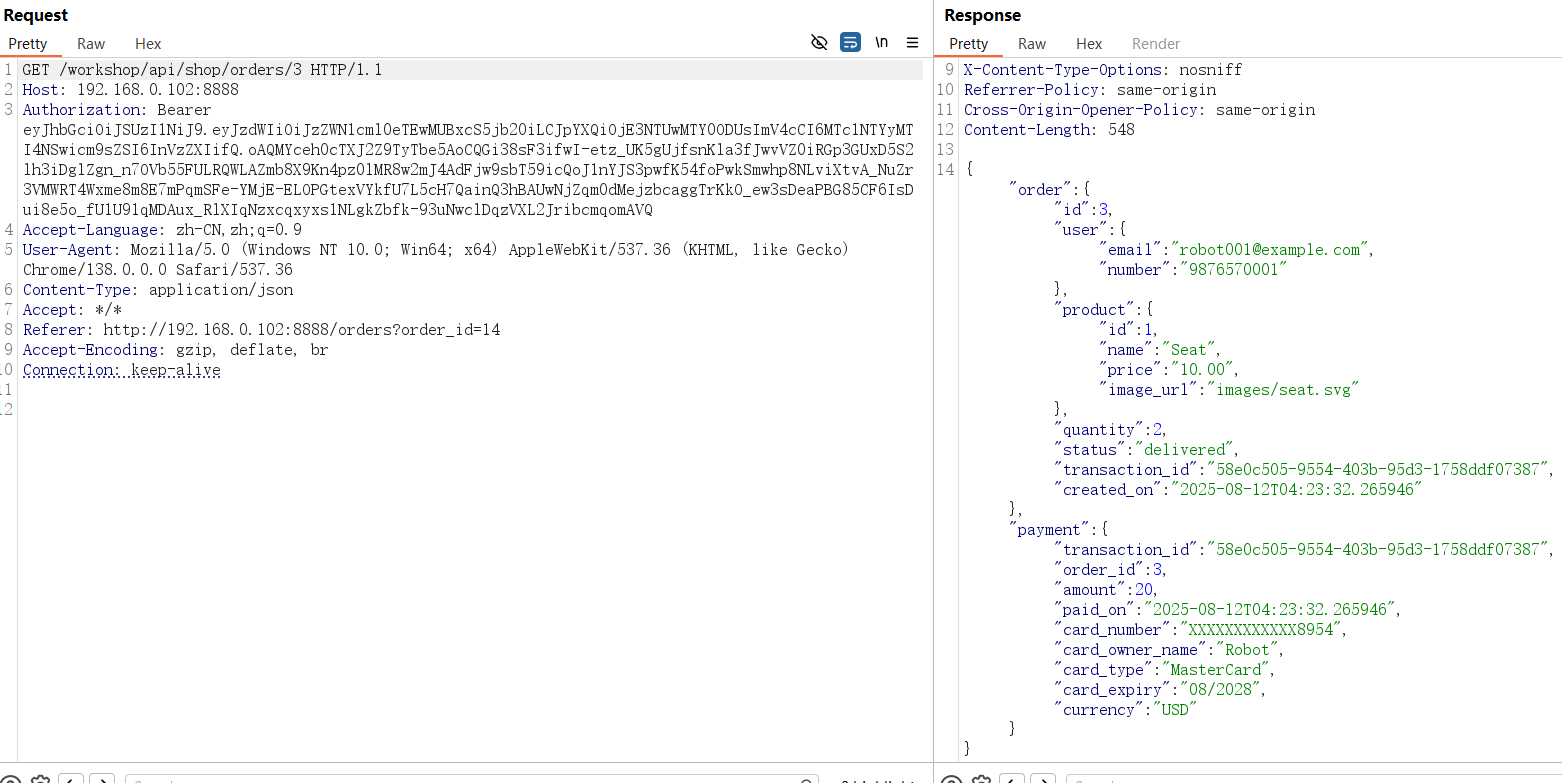The height and width of the screenshot is (783, 1562).
Task: Click the Response panel title
Action: pos(983,15)
